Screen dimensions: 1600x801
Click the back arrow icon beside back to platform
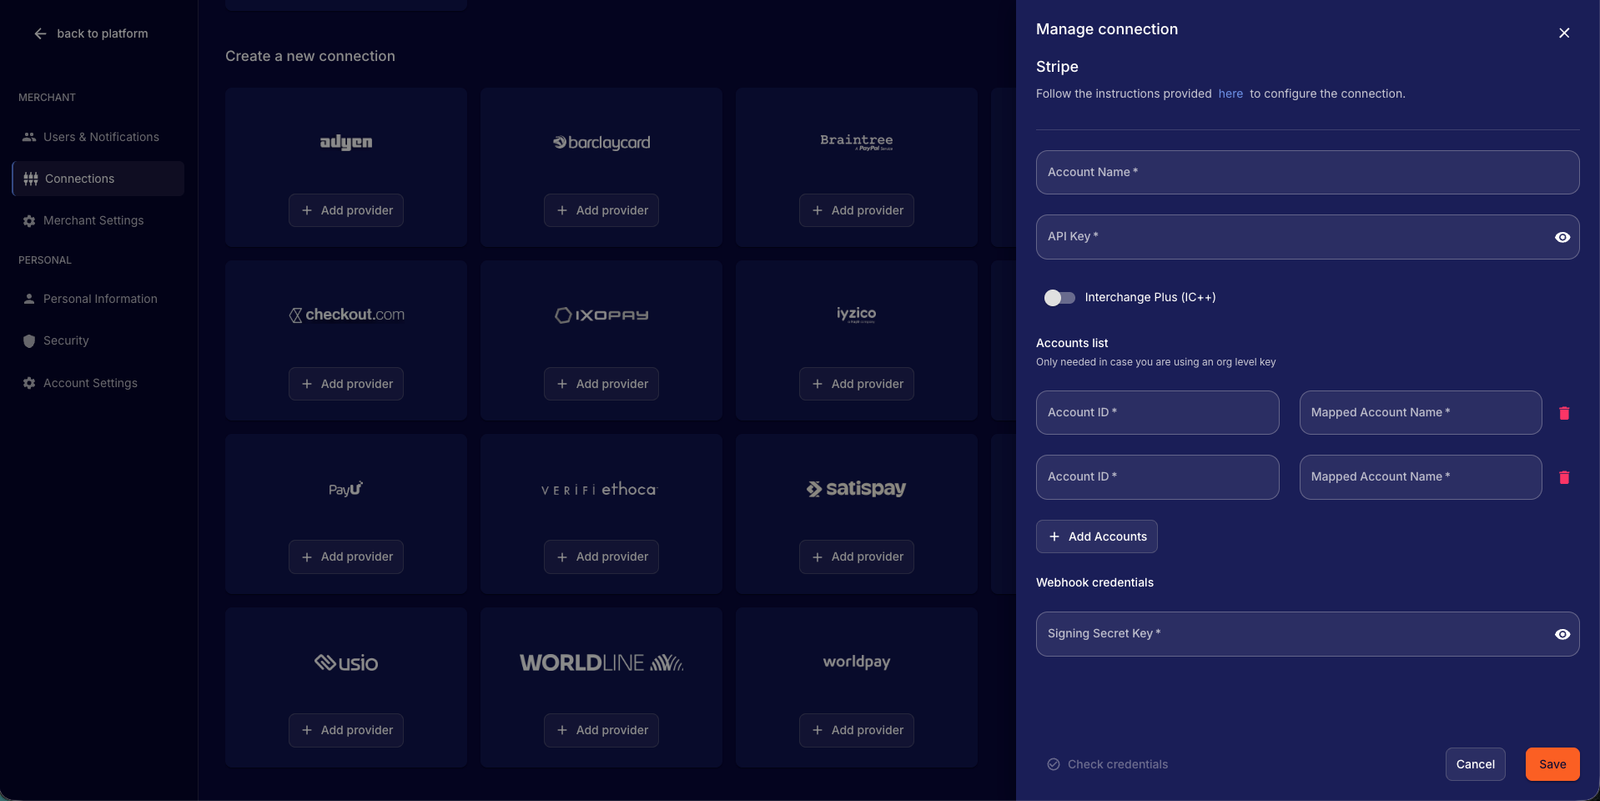(x=40, y=34)
